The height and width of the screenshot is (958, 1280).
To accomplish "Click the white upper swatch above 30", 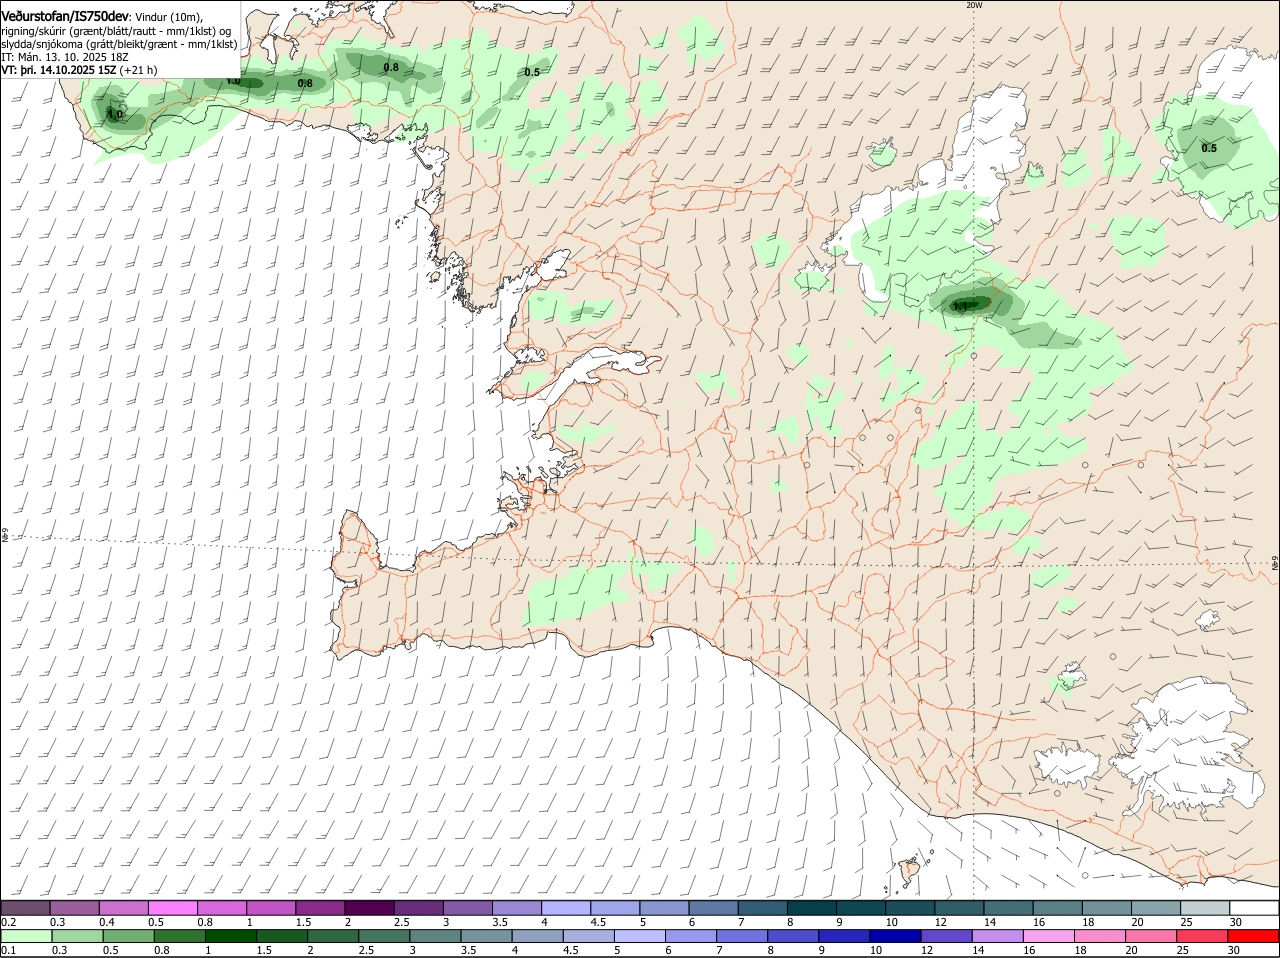I will click(x=1254, y=908).
